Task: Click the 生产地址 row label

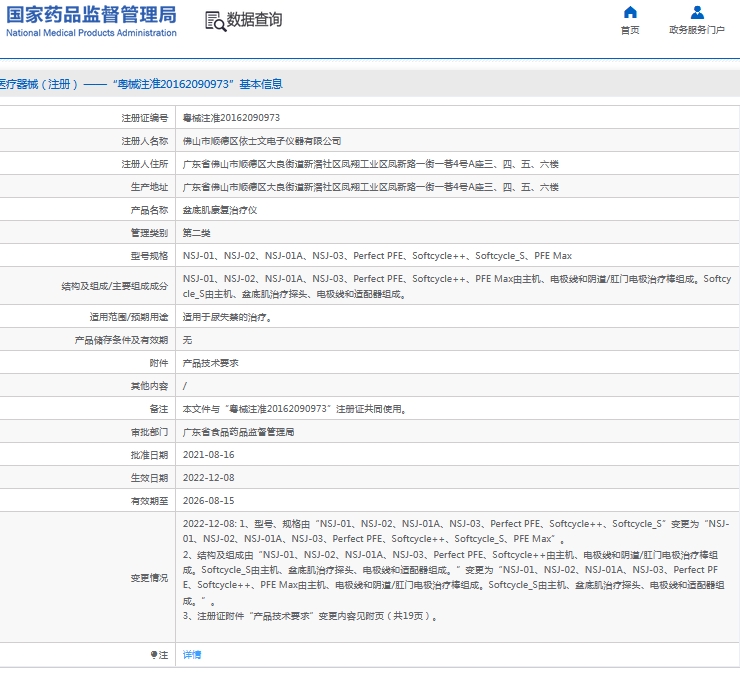Action: tap(149, 187)
